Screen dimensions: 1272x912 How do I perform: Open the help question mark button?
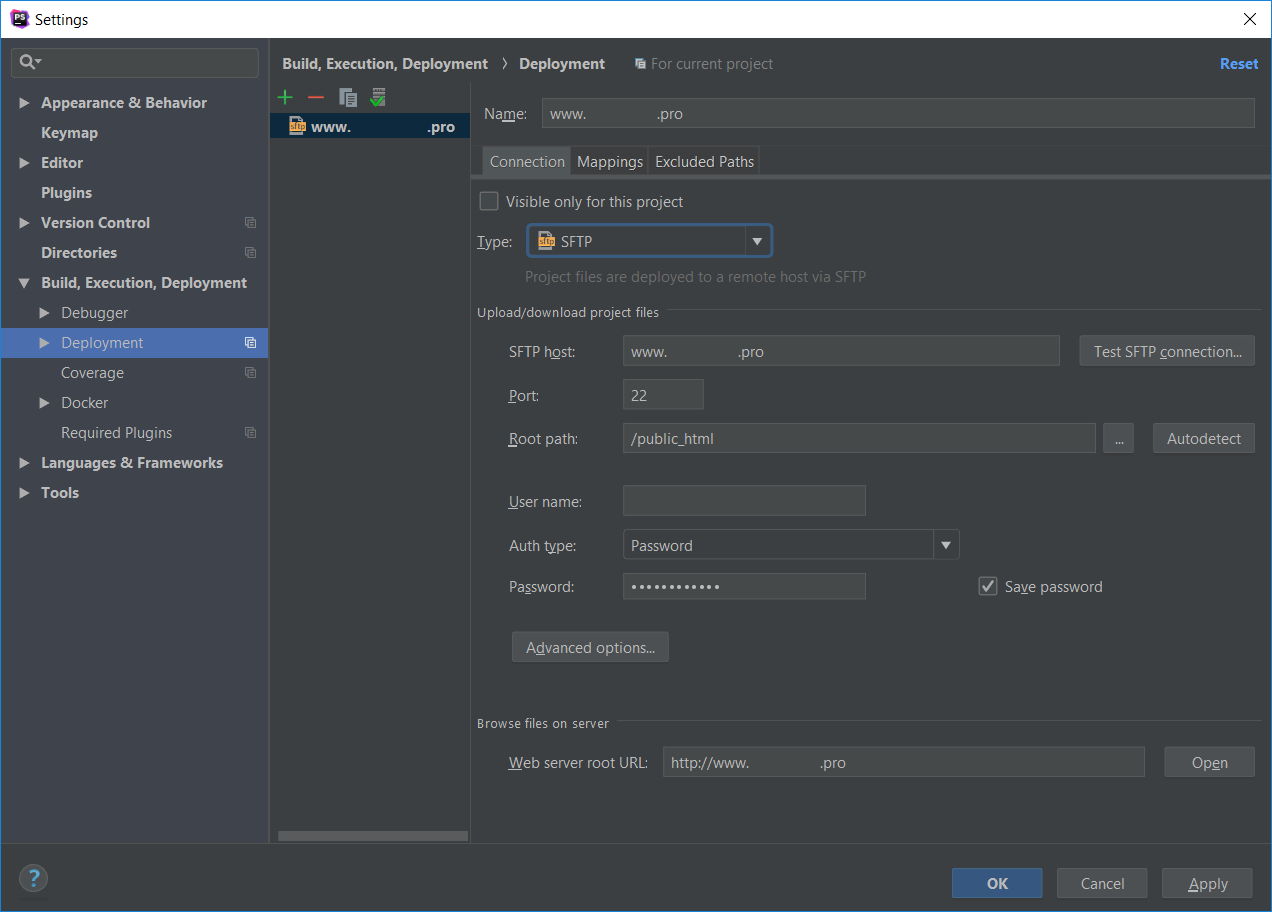34,879
